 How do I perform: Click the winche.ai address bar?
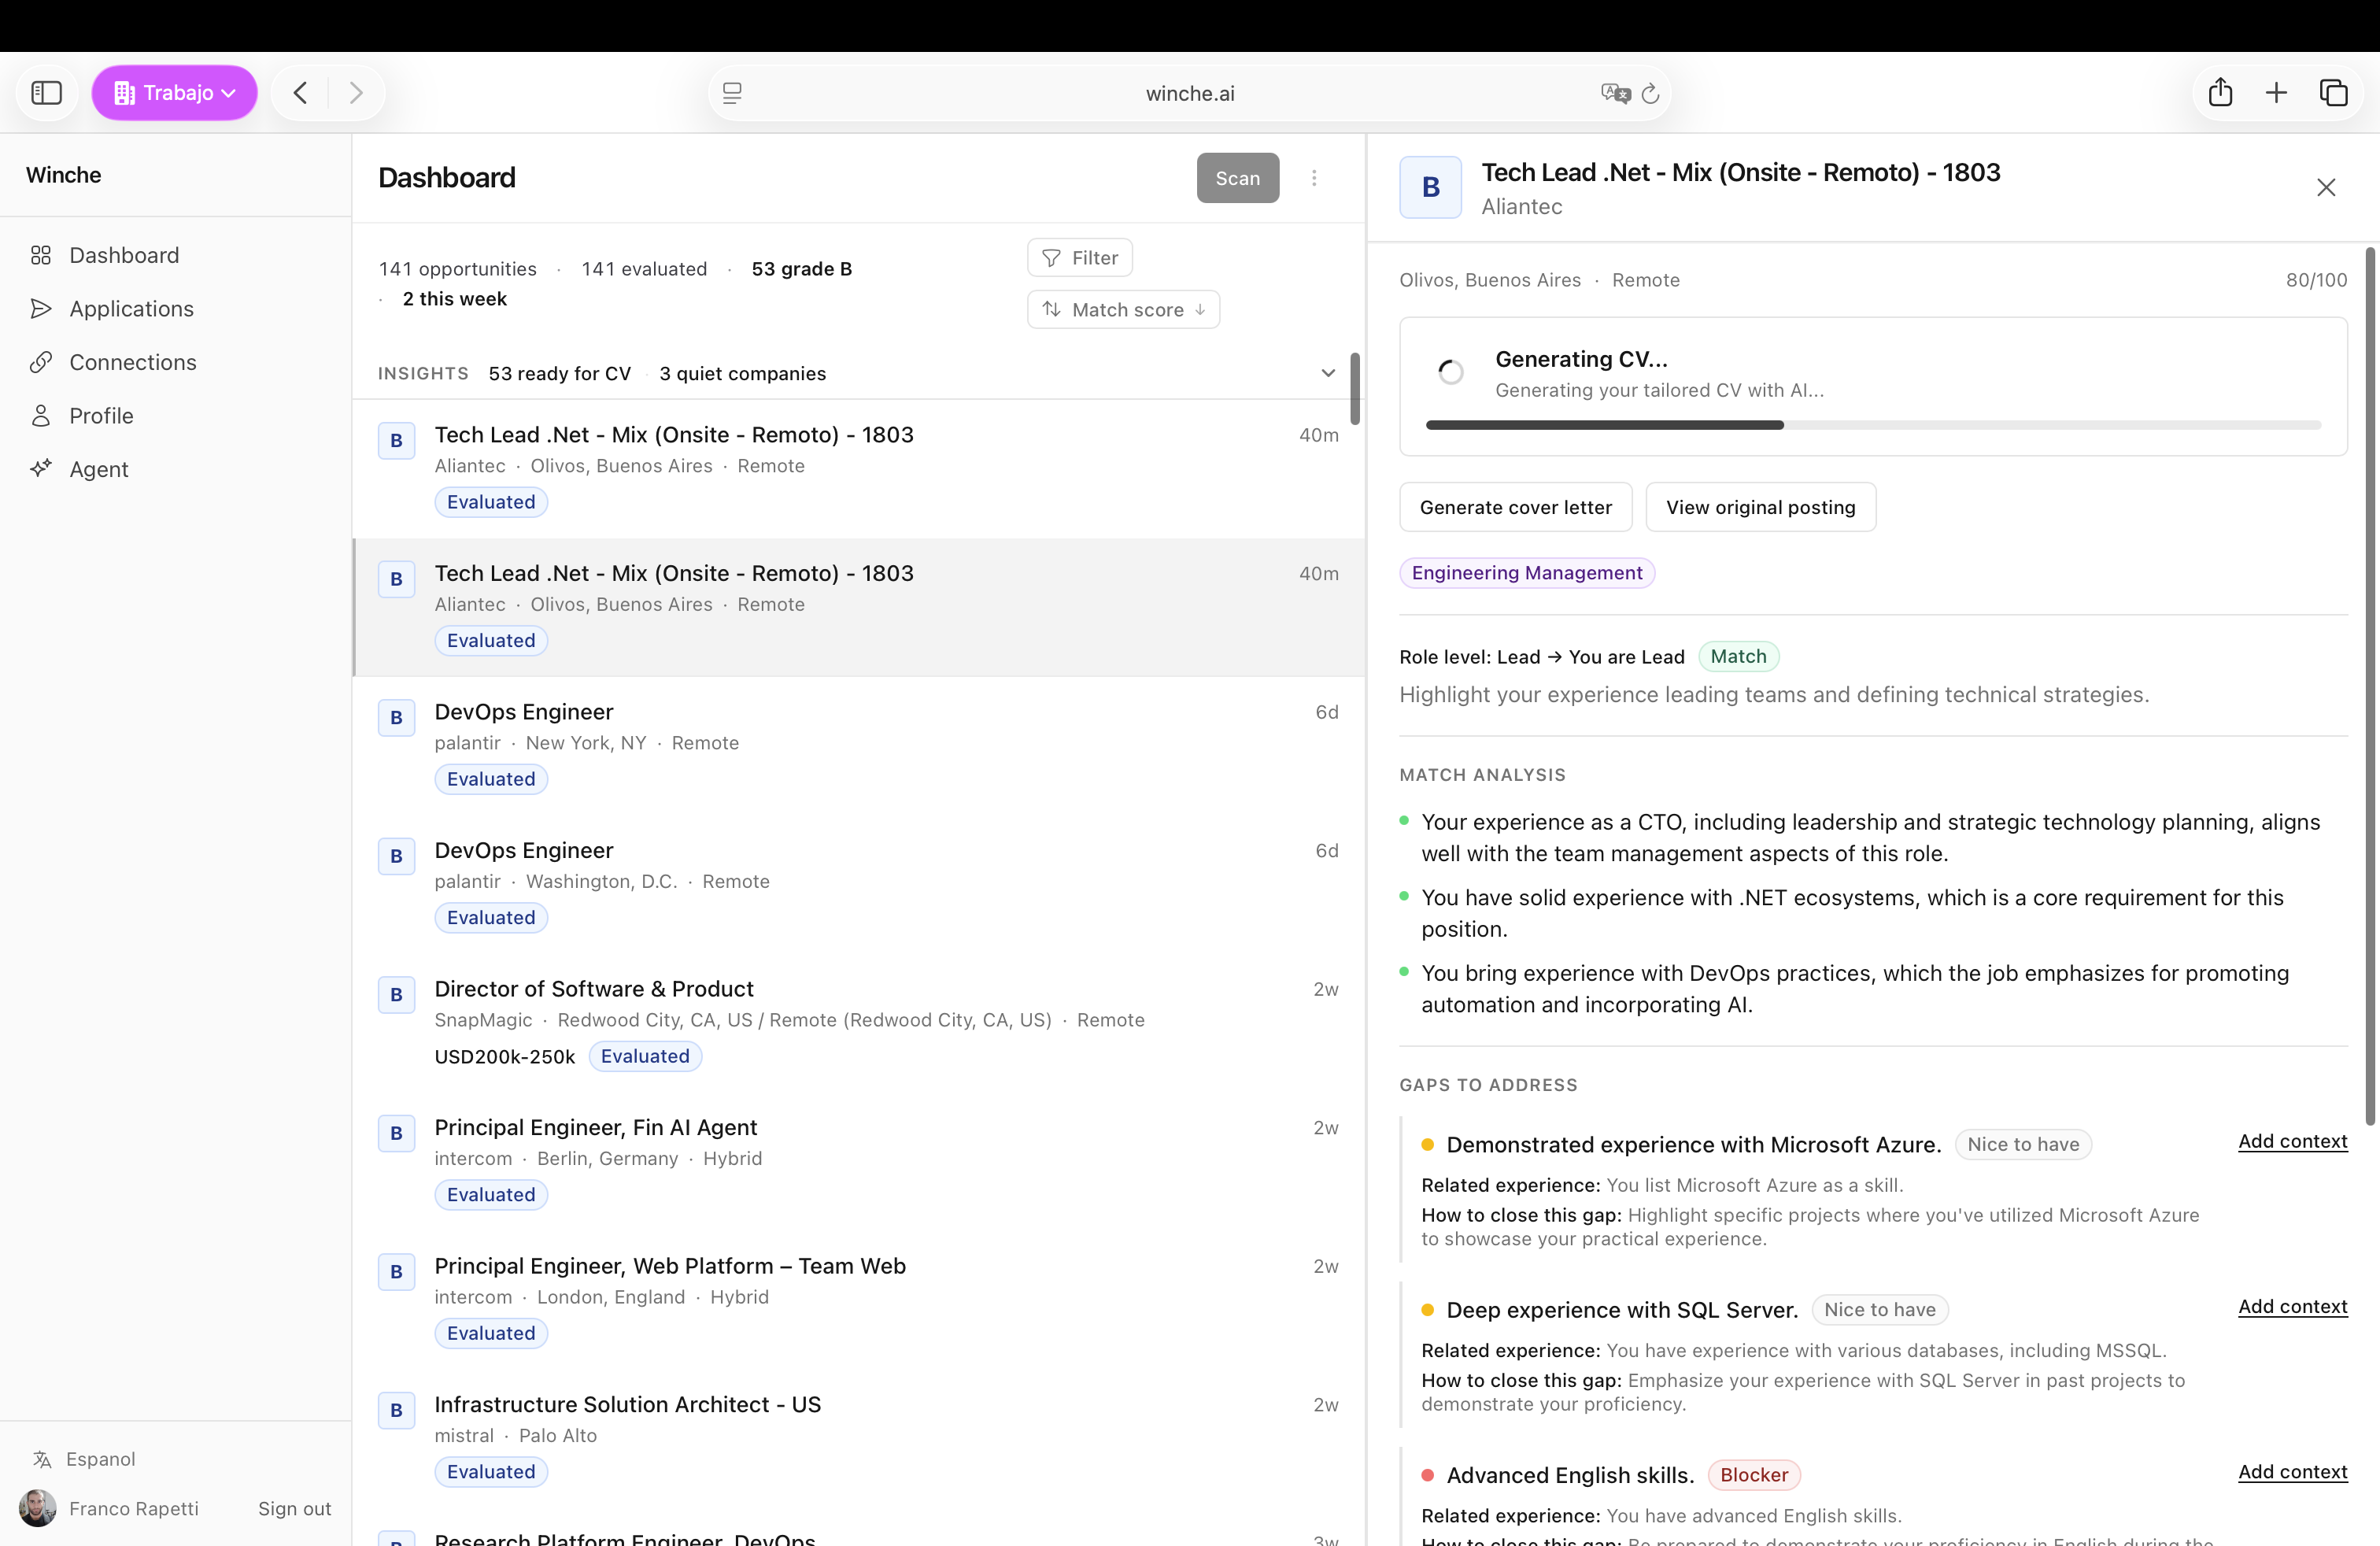coord(1190,93)
